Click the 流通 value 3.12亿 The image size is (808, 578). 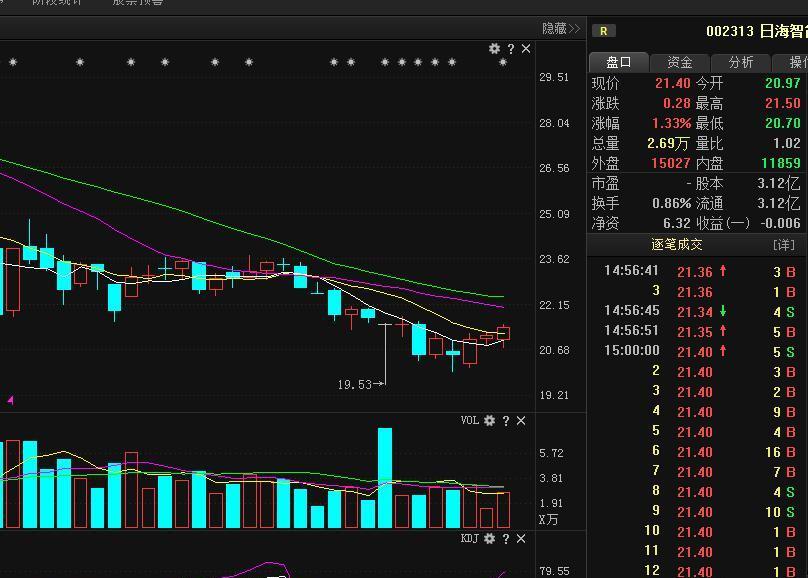point(779,203)
